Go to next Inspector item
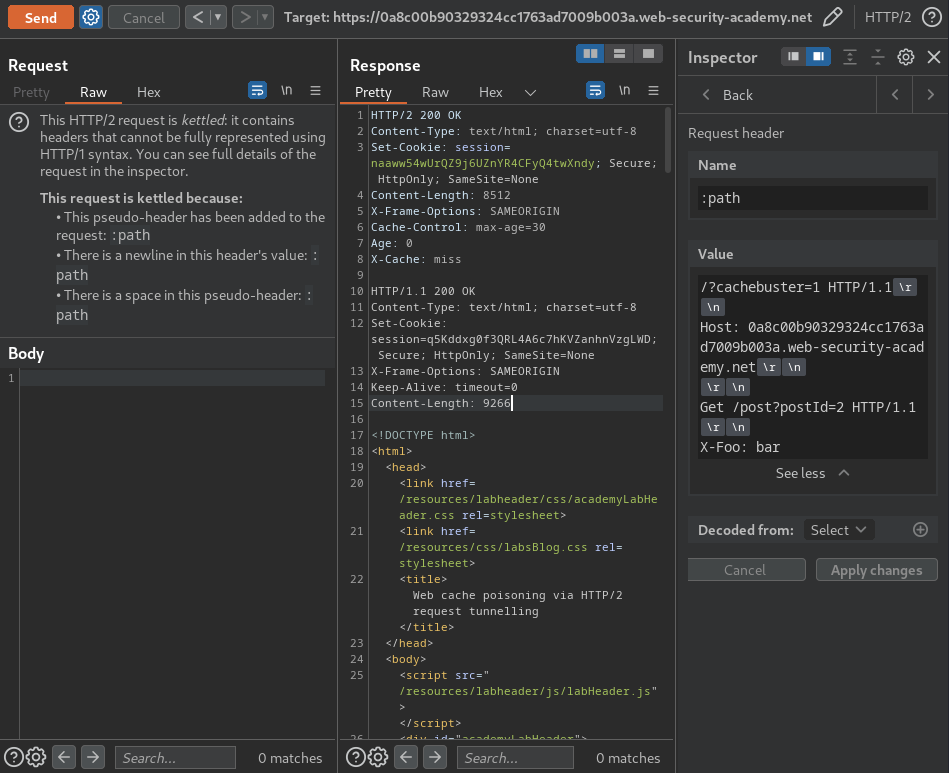Viewport: 949px width, 773px height. [x=930, y=95]
